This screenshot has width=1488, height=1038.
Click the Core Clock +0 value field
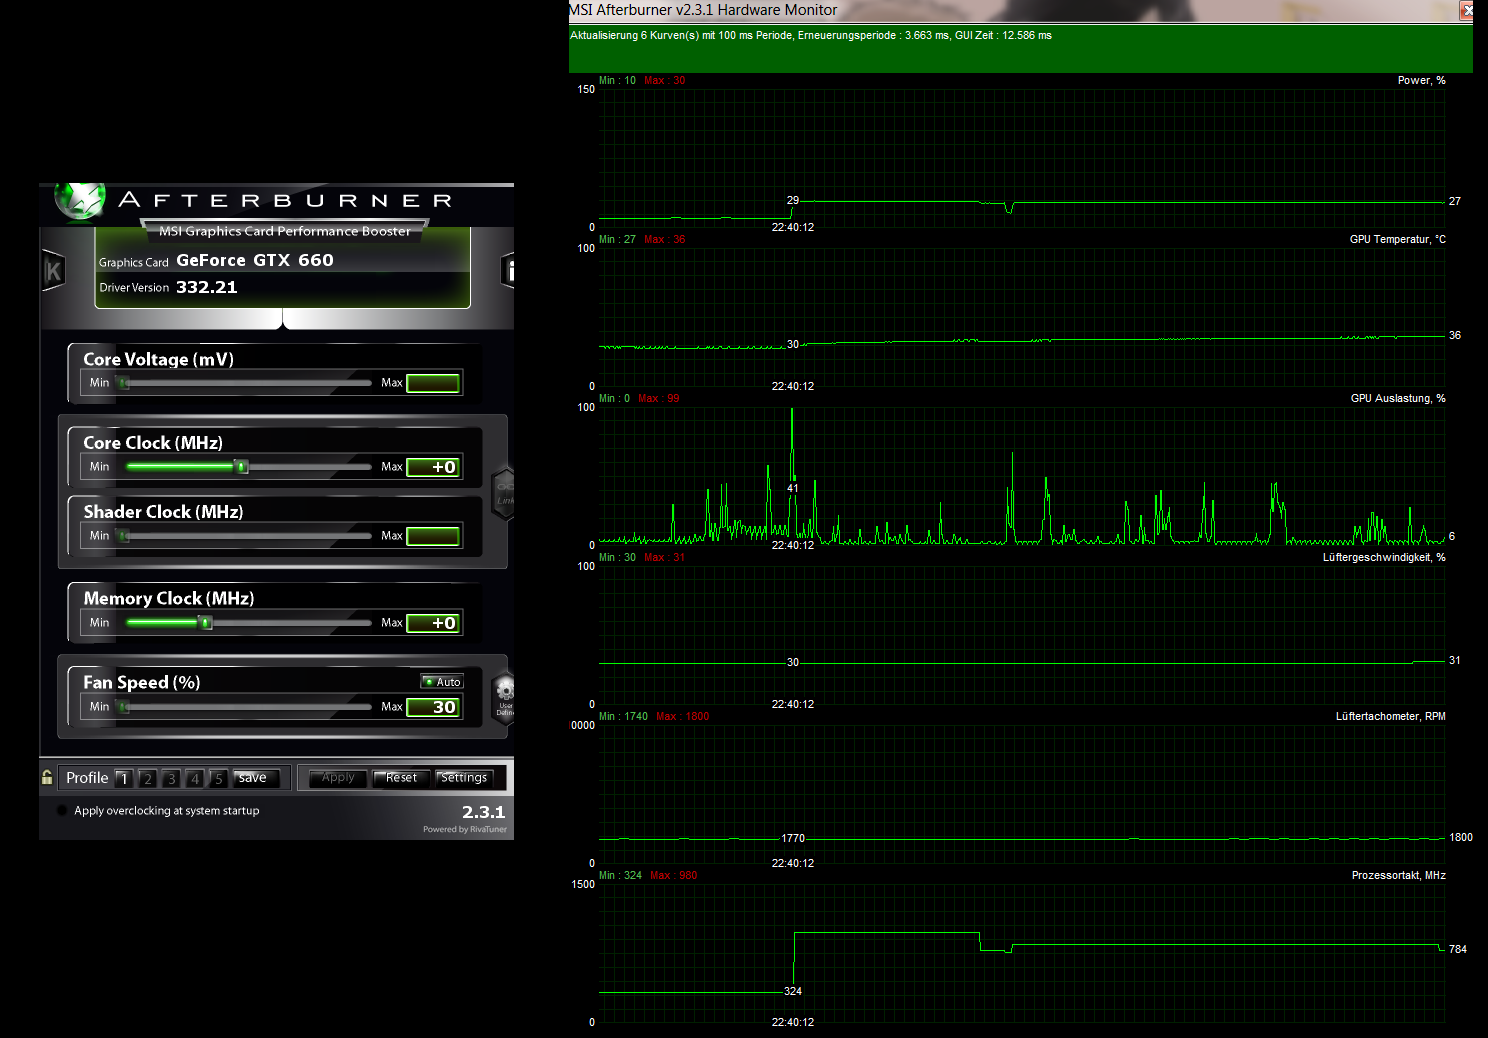click(433, 467)
